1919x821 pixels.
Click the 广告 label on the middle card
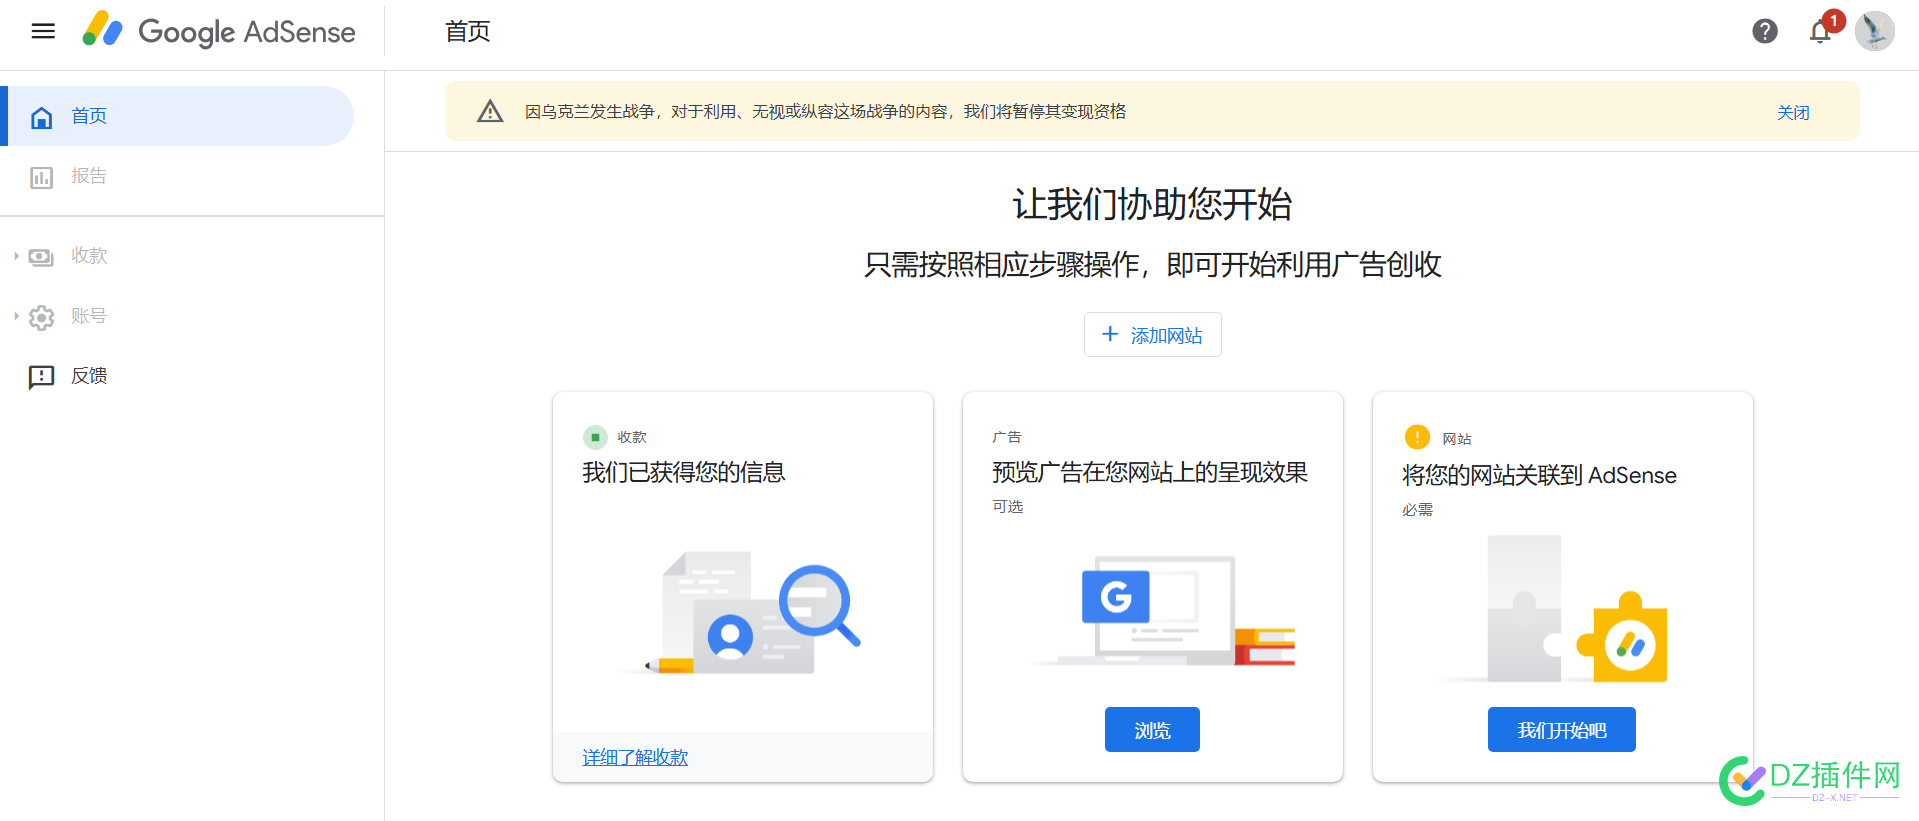pos(1006,437)
